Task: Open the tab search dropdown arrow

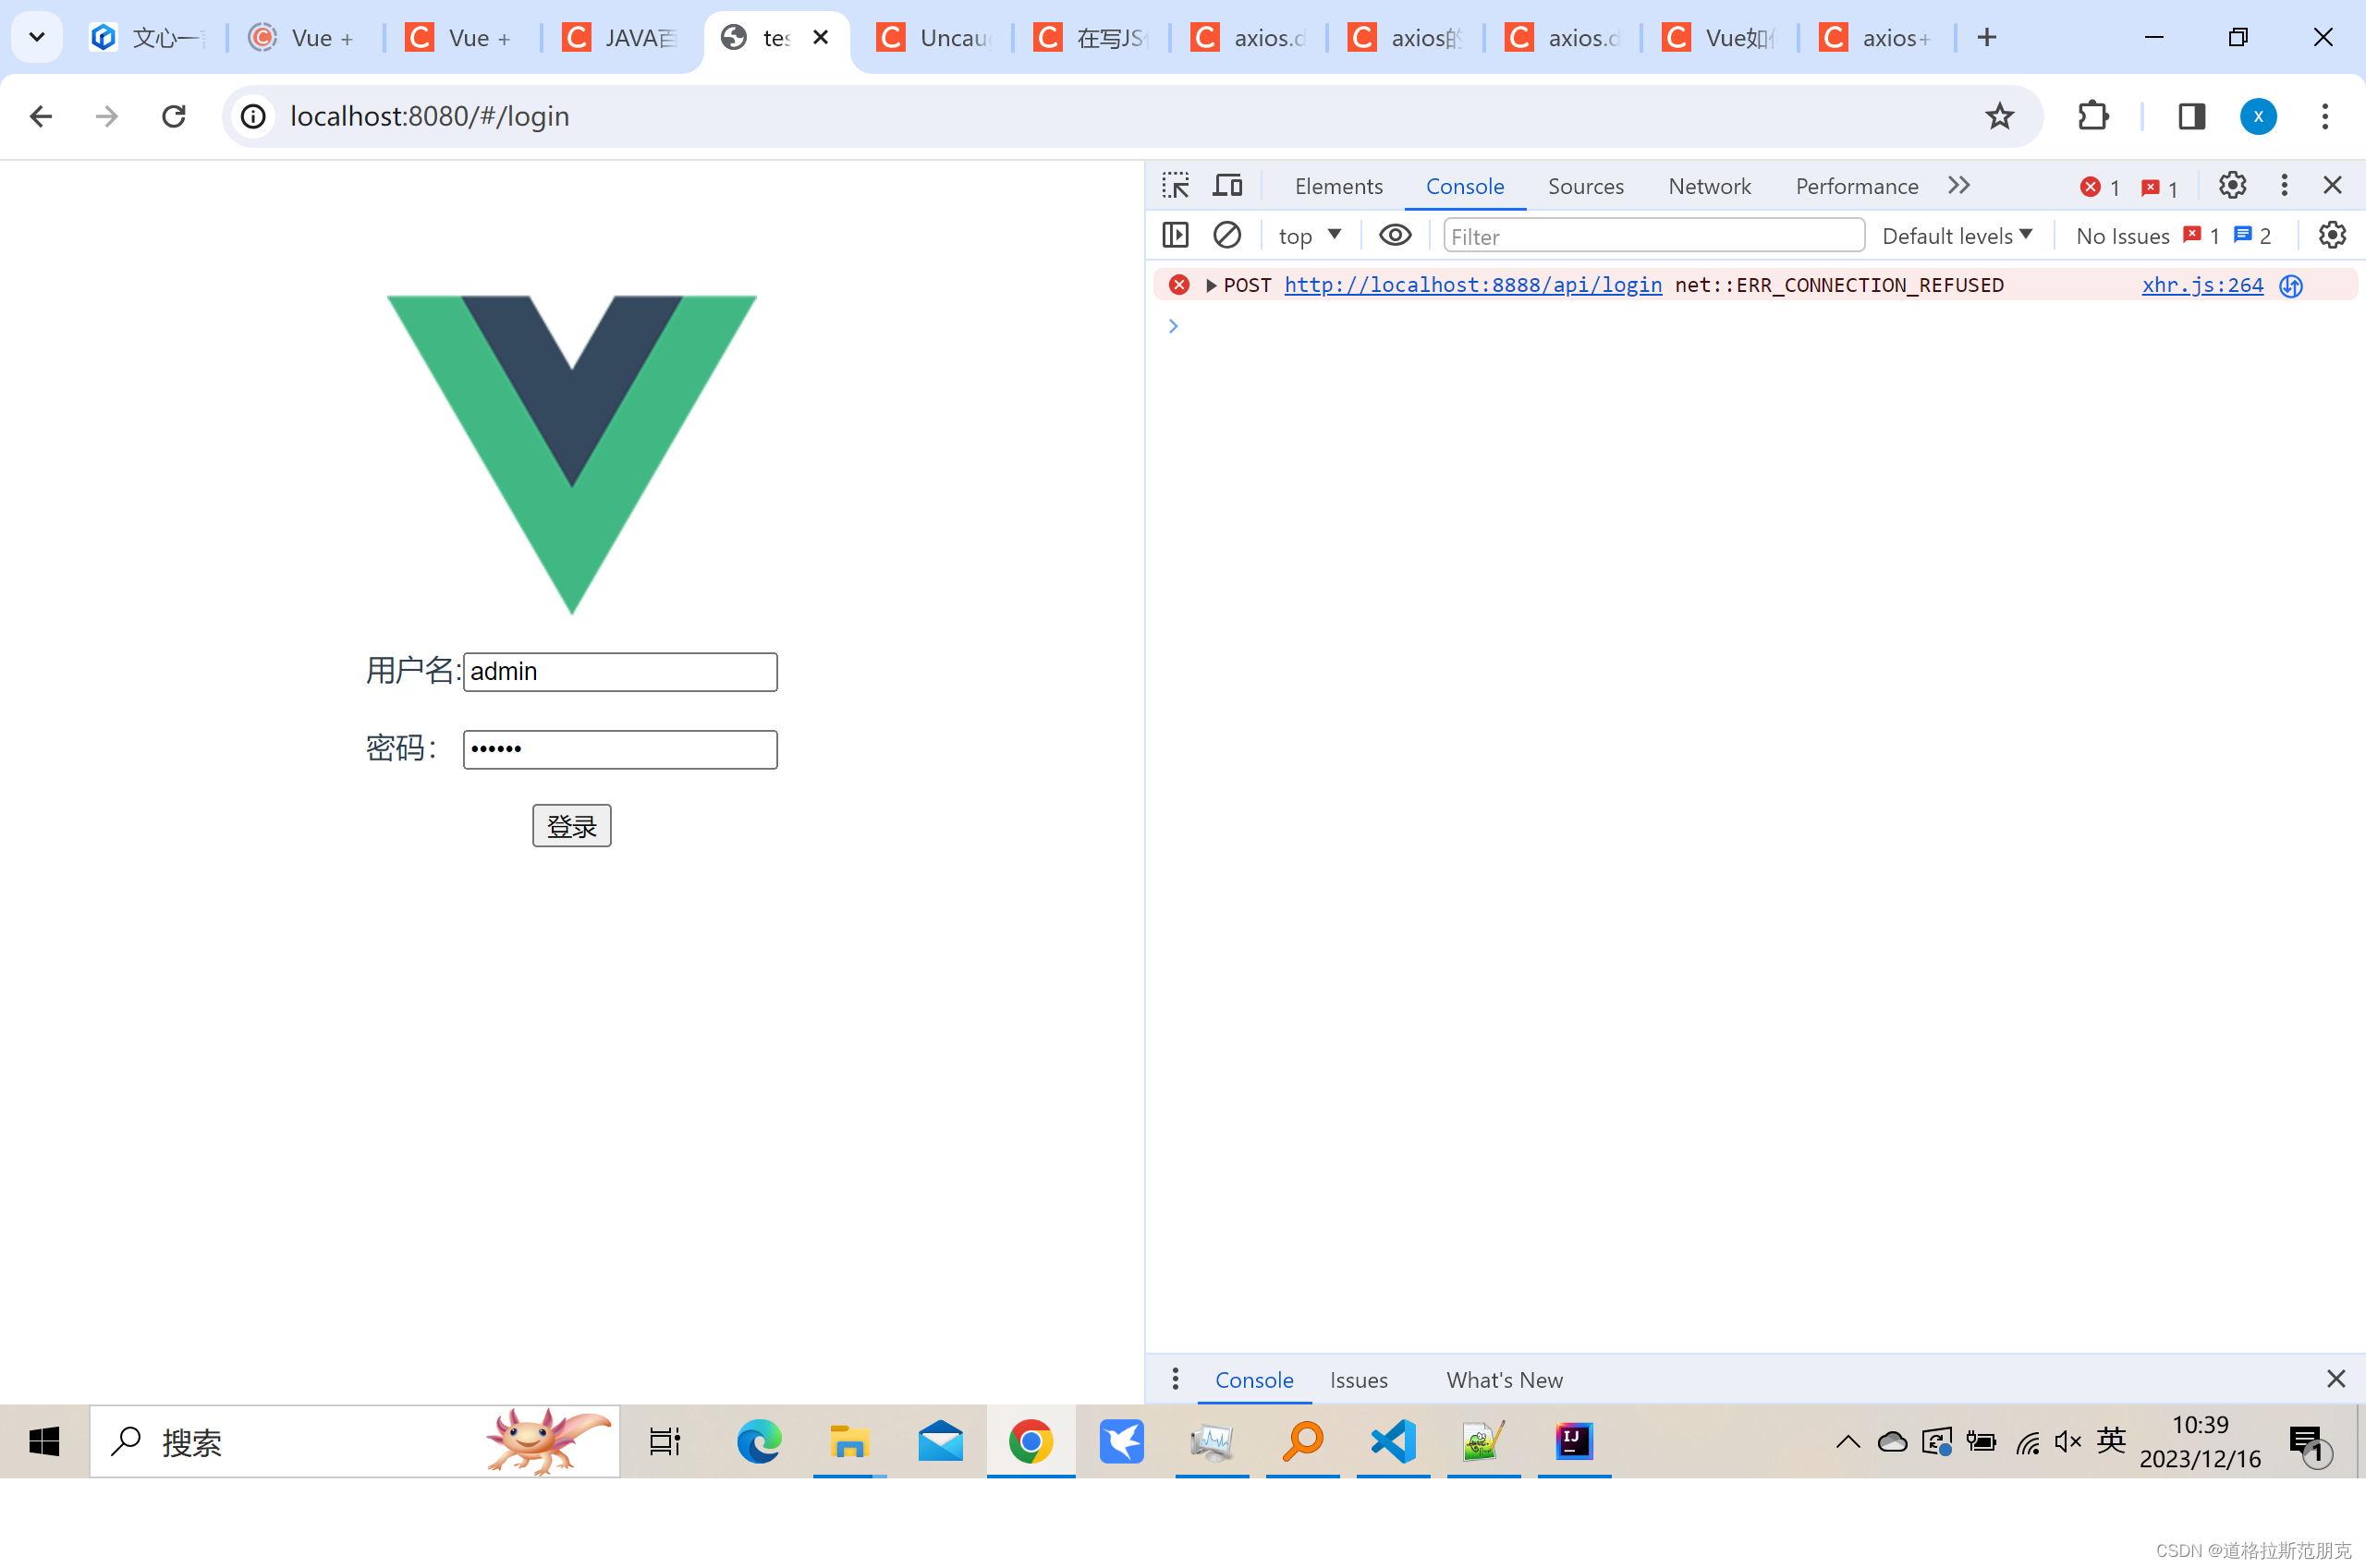Action: 37,37
